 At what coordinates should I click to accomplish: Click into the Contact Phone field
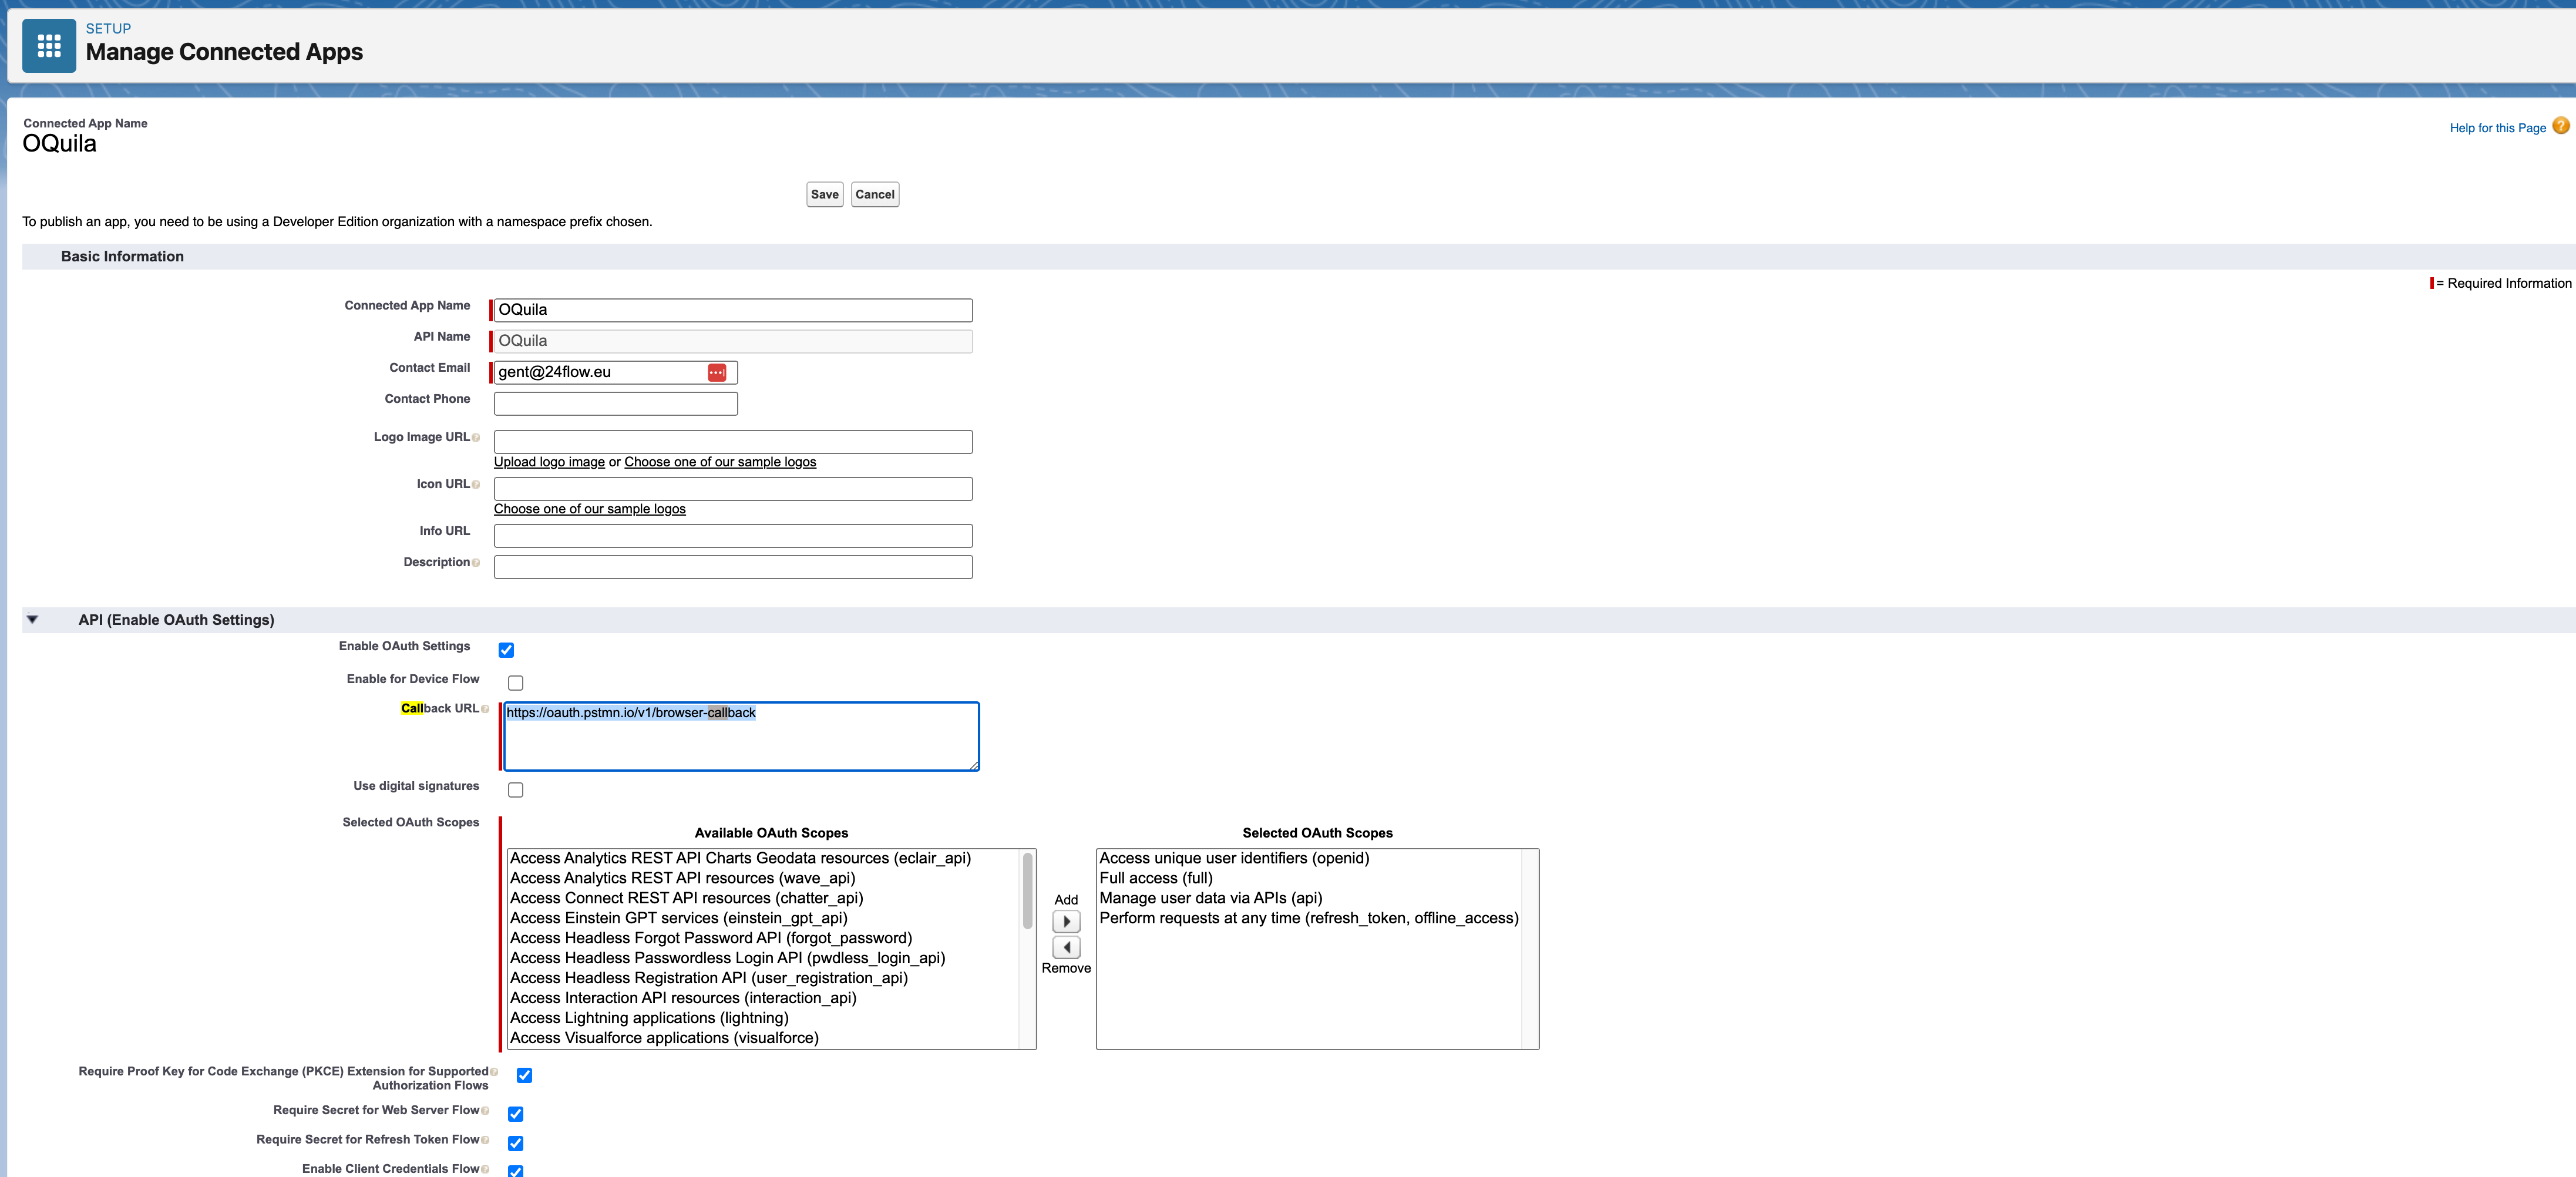point(615,403)
